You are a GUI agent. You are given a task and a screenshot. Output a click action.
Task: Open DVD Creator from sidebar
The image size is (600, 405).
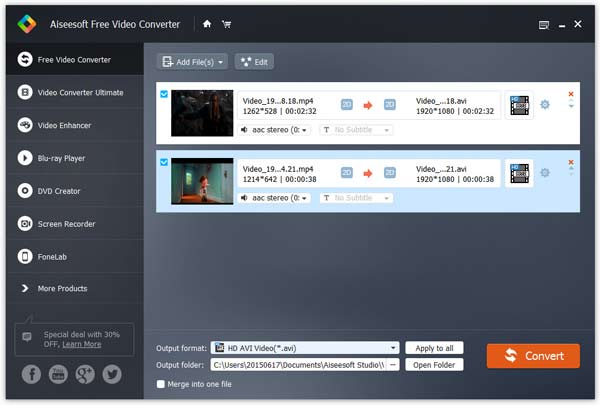[x=75, y=191]
